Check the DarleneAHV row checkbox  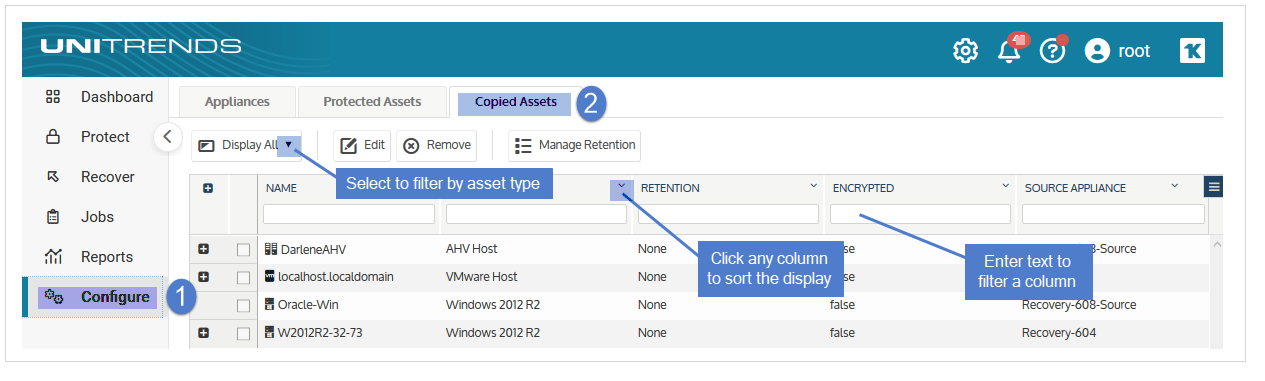click(243, 249)
